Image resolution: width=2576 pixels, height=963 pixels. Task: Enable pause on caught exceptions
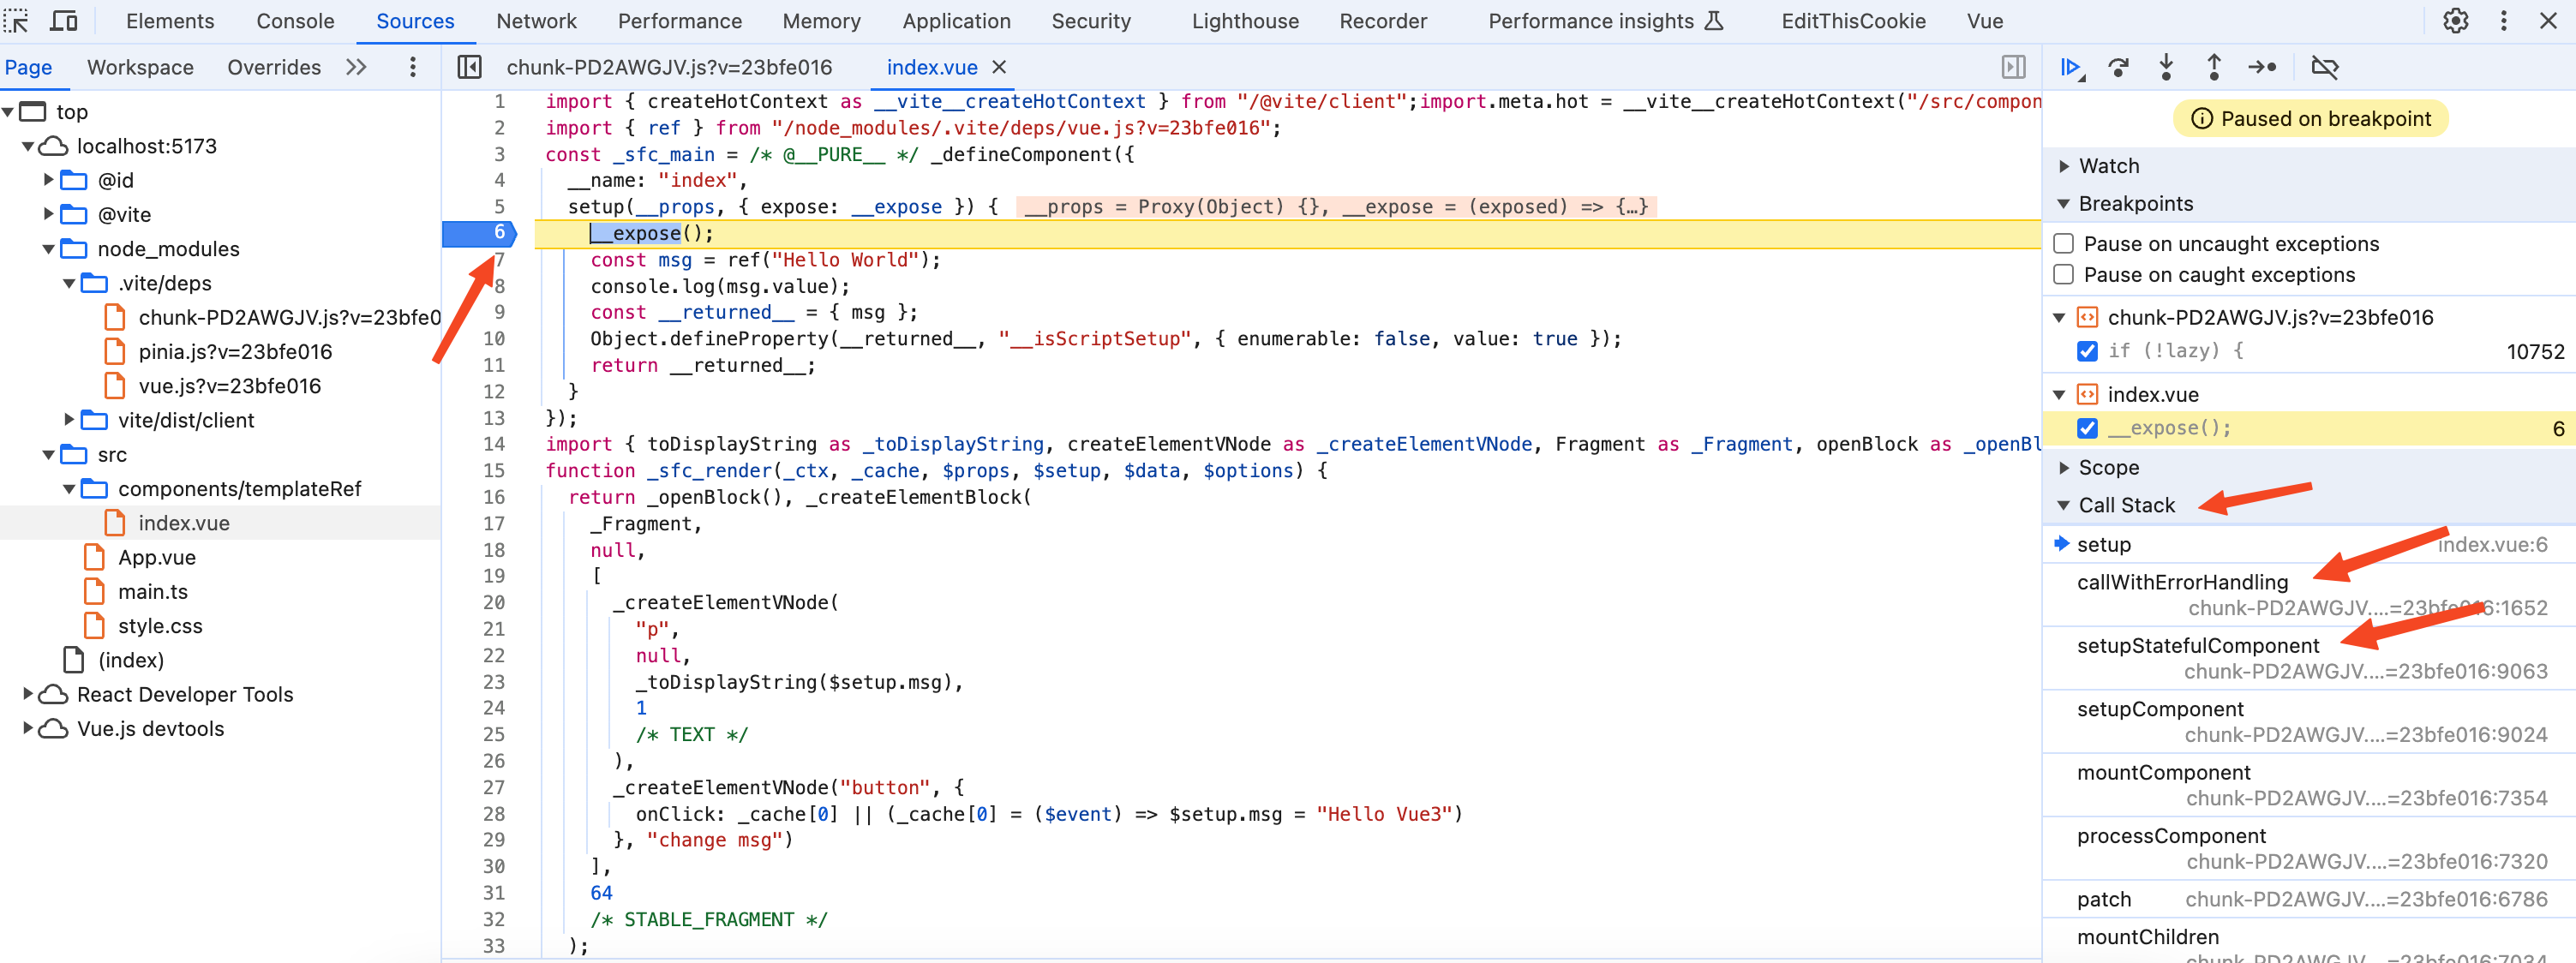(x=2063, y=274)
